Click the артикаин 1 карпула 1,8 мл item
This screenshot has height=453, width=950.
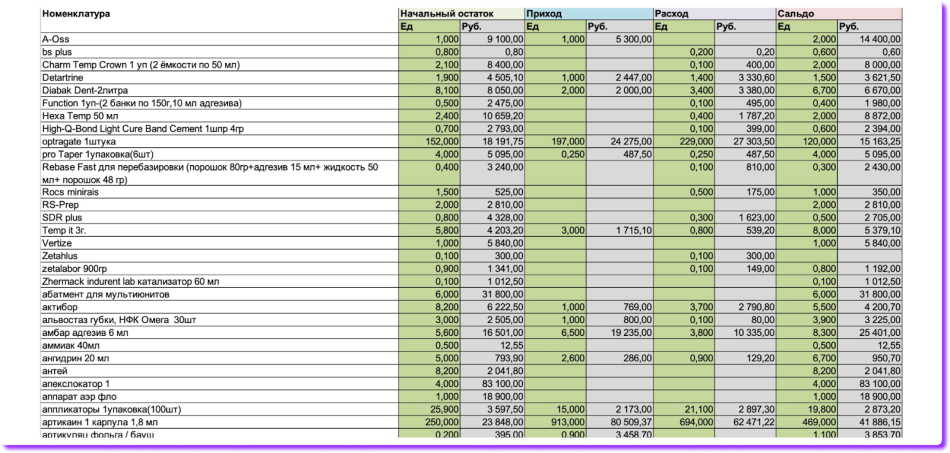(100, 422)
